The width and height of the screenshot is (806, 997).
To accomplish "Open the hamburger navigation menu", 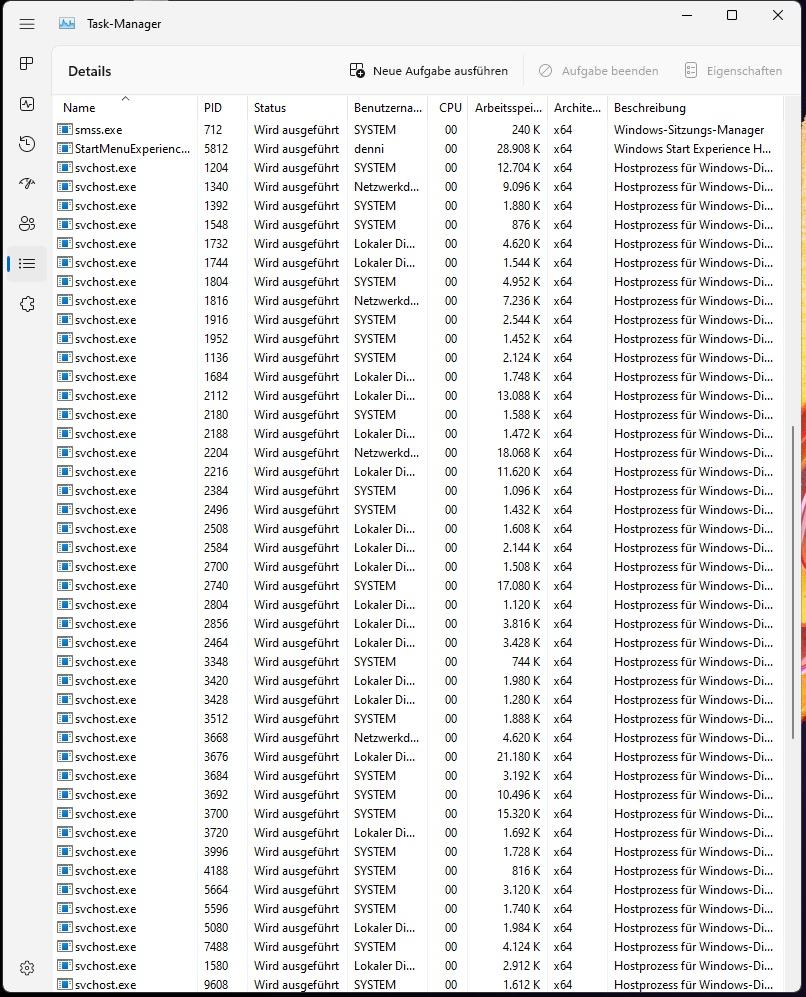I will pyautogui.click(x=27, y=24).
